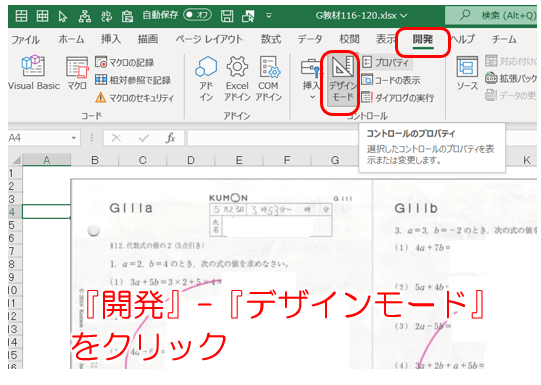541x385 pixels.
Task: Switch to the 挿入 ribbon tab
Action: [111, 39]
